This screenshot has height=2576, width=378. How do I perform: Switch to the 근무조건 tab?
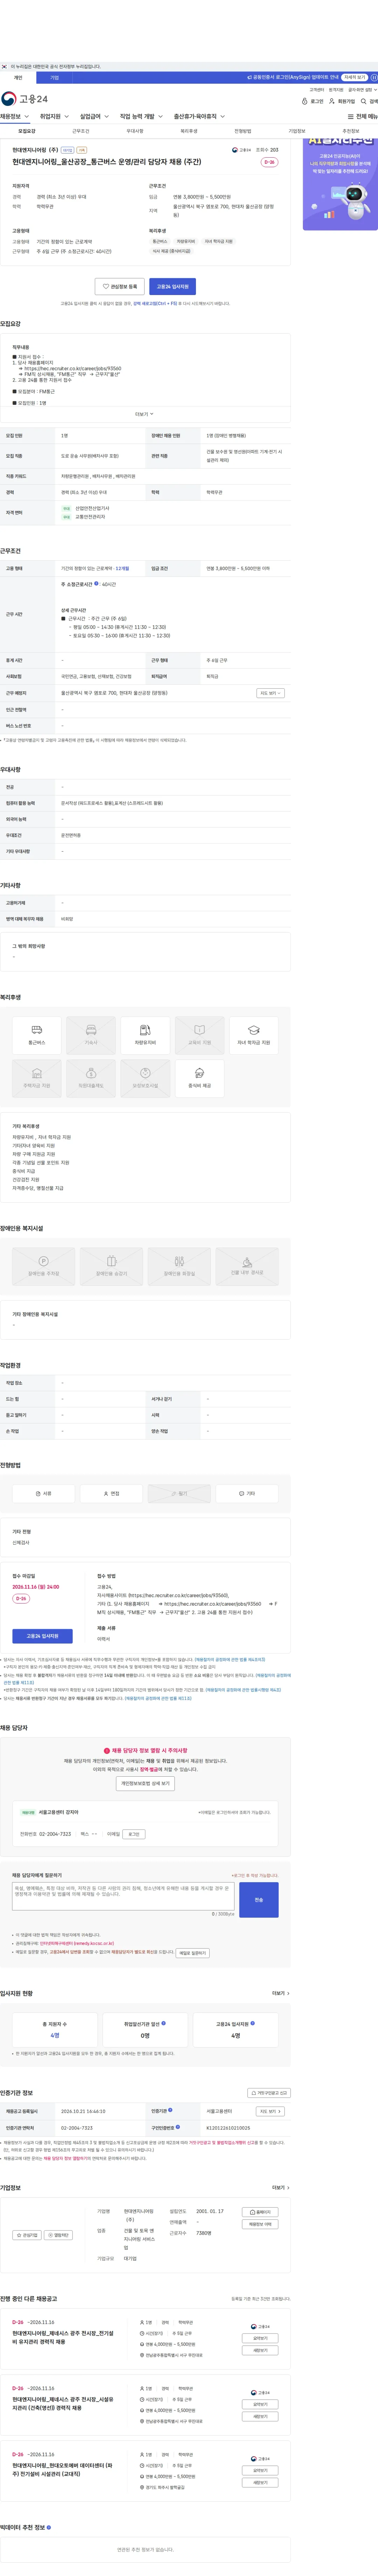click(x=81, y=131)
